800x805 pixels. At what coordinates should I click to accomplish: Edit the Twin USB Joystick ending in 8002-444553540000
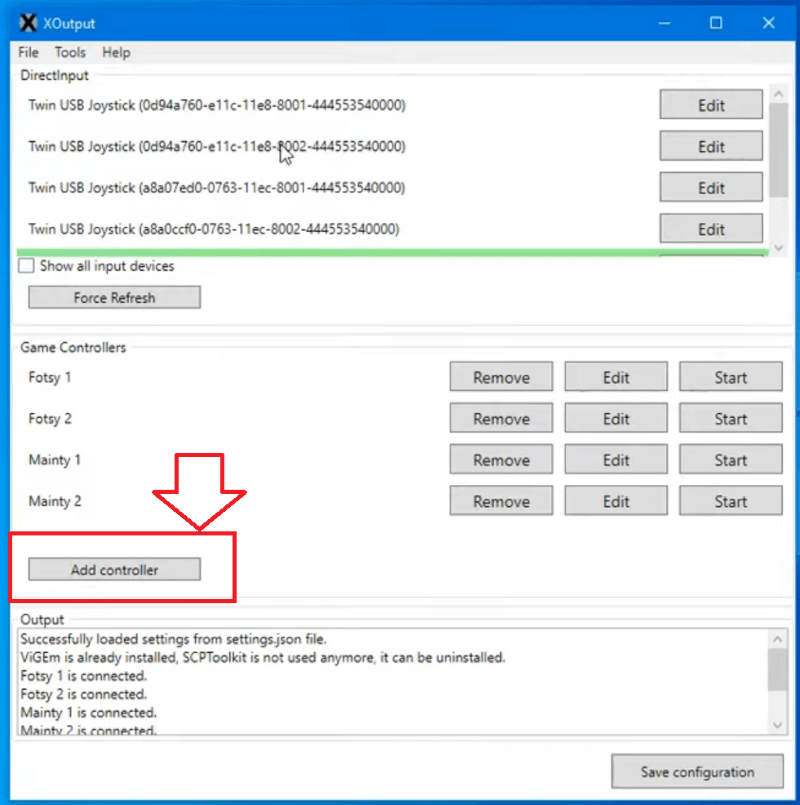(711, 146)
